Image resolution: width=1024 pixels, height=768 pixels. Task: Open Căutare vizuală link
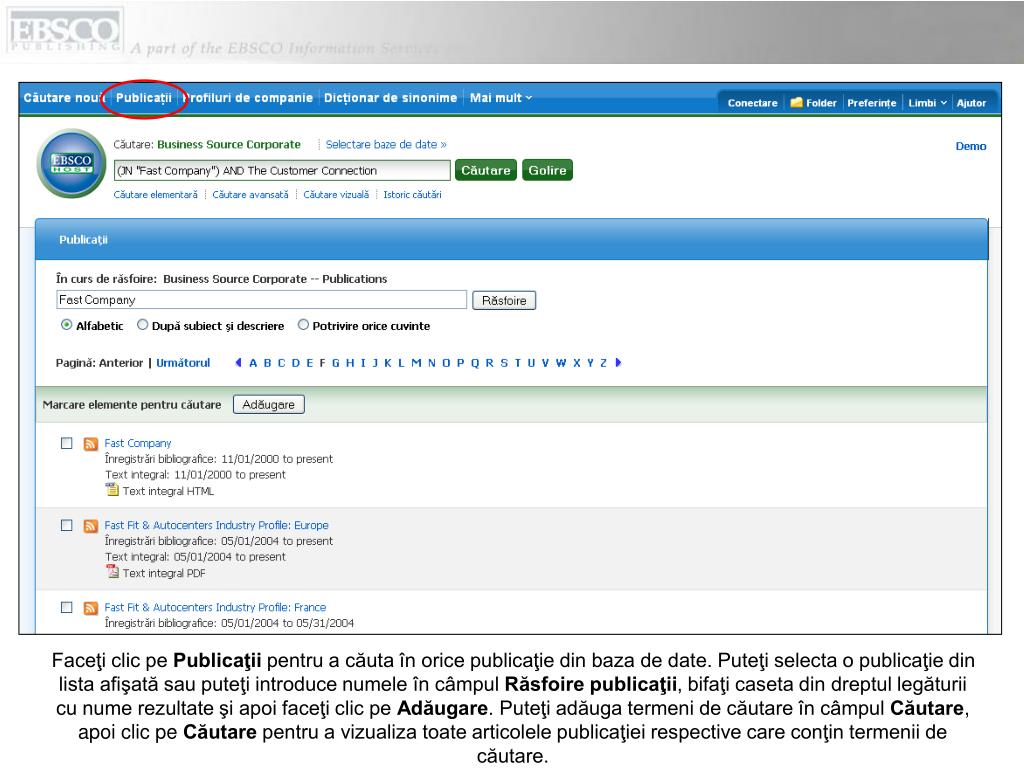pyautogui.click(x=336, y=195)
